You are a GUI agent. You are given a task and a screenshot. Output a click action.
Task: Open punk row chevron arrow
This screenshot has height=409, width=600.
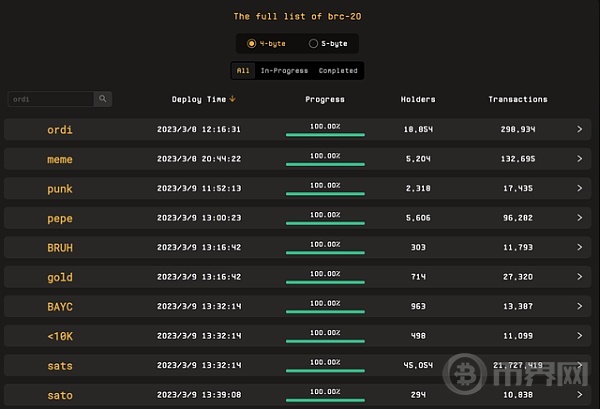[579, 188]
